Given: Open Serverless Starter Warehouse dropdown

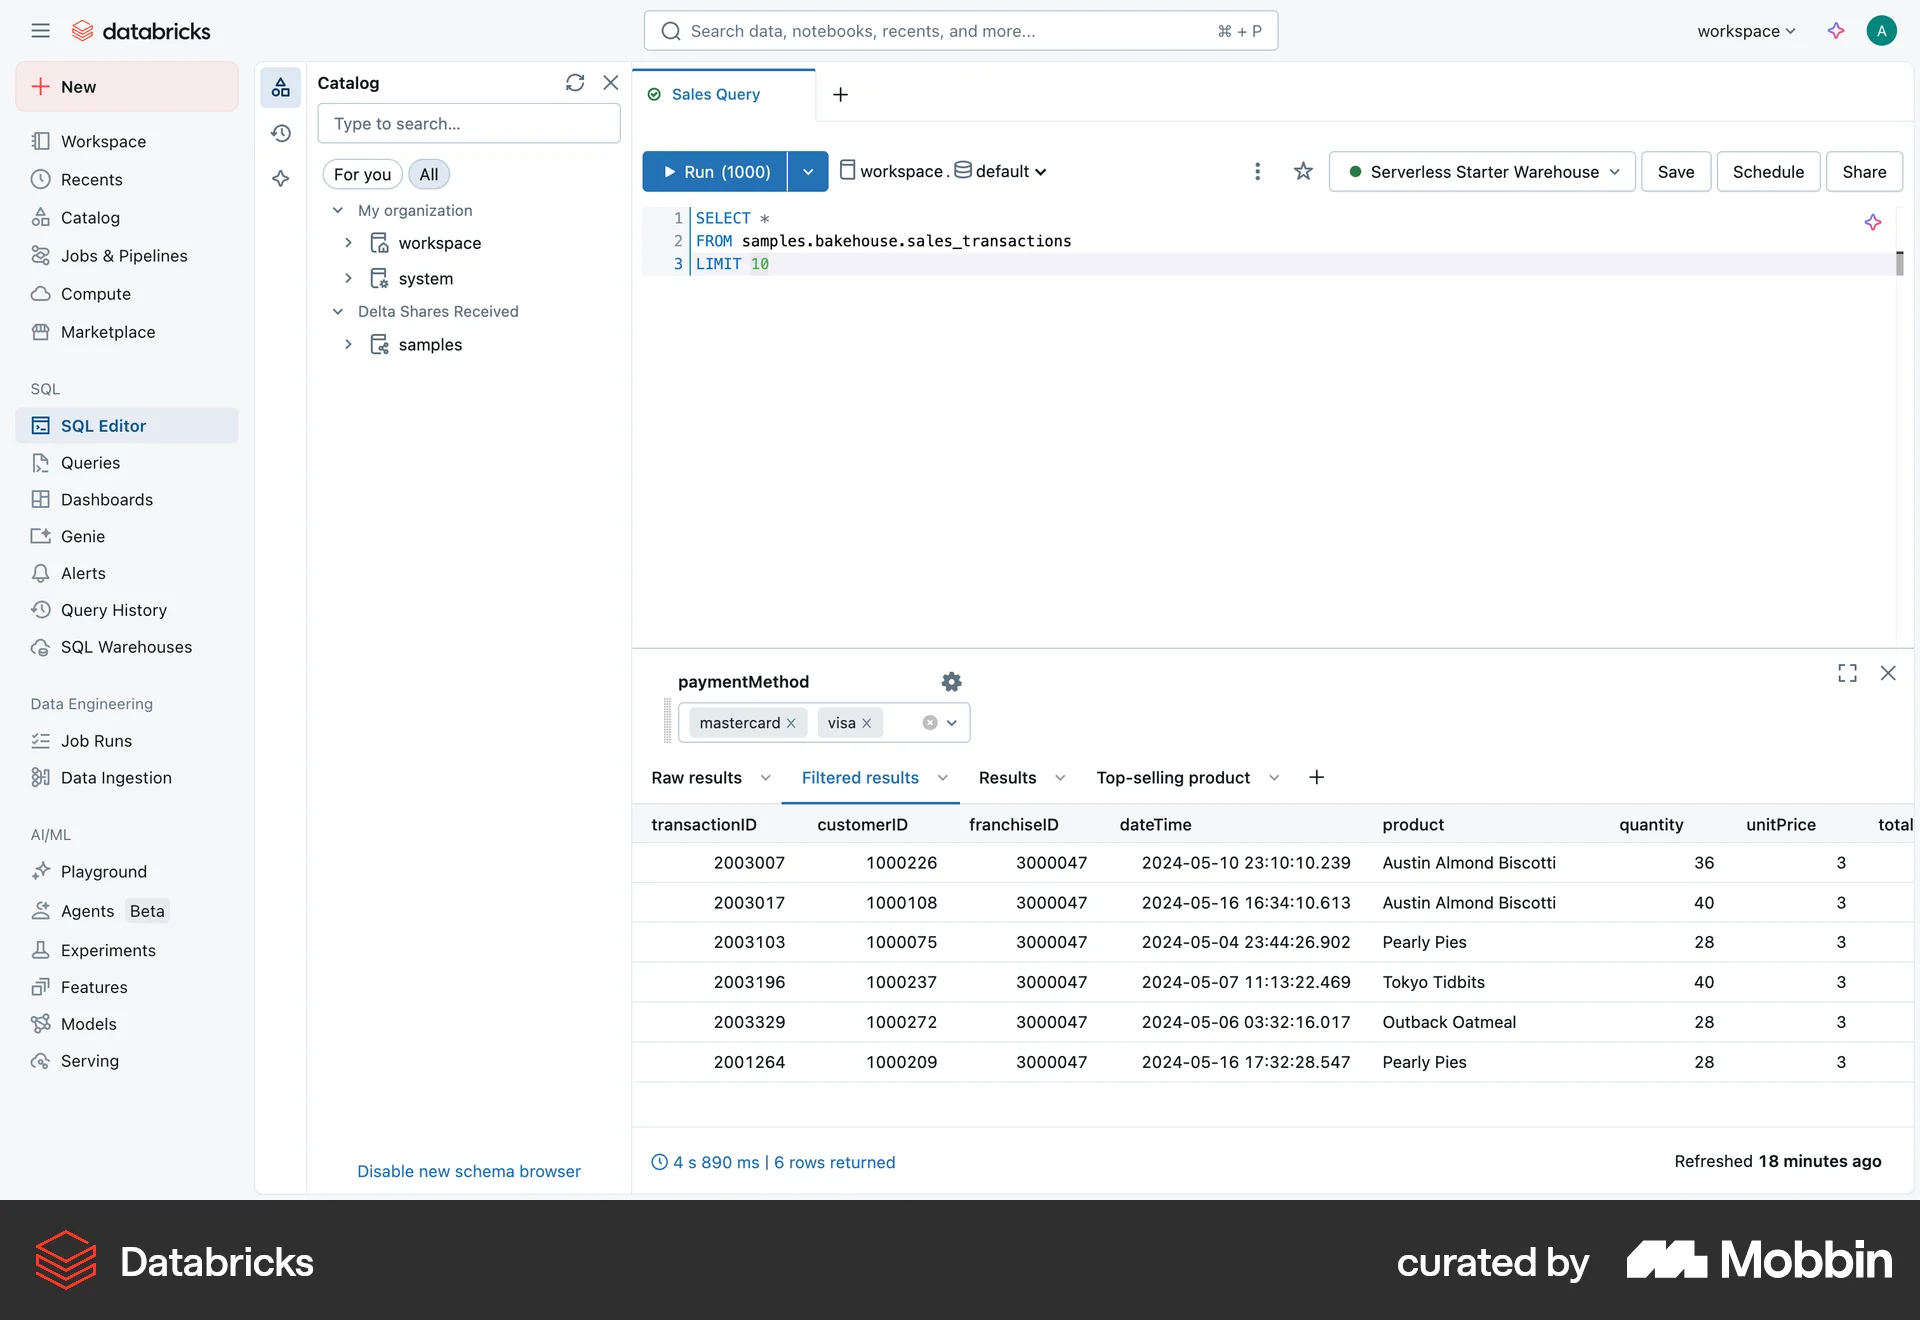Looking at the screenshot, I should 1482,172.
